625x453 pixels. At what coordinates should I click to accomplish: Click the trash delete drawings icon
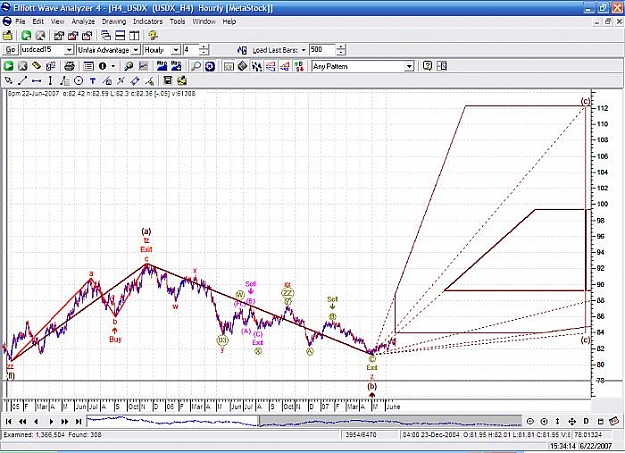tap(168, 81)
